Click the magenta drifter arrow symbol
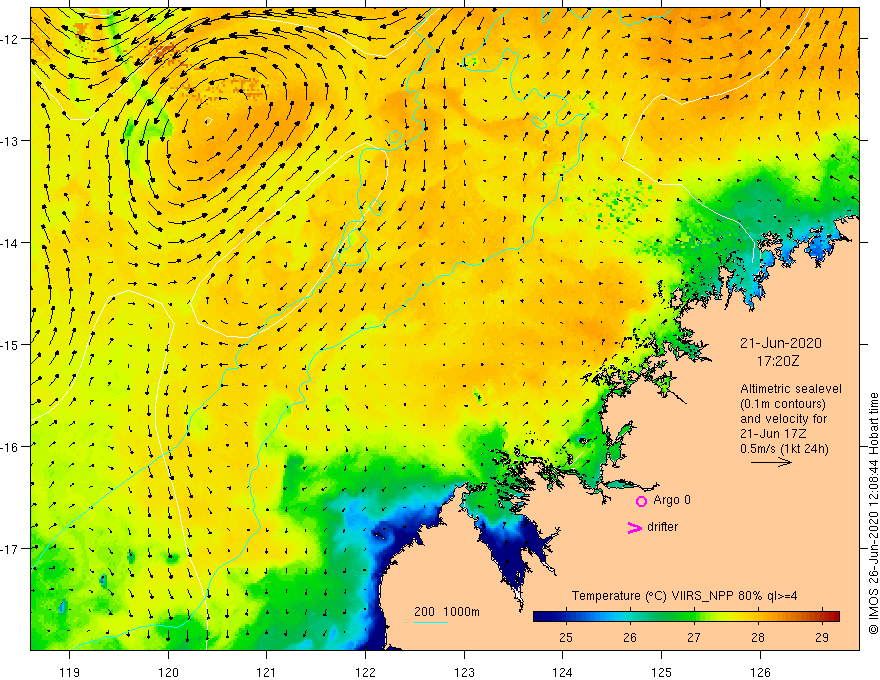The height and width of the screenshot is (680, 880). [635, 527]
